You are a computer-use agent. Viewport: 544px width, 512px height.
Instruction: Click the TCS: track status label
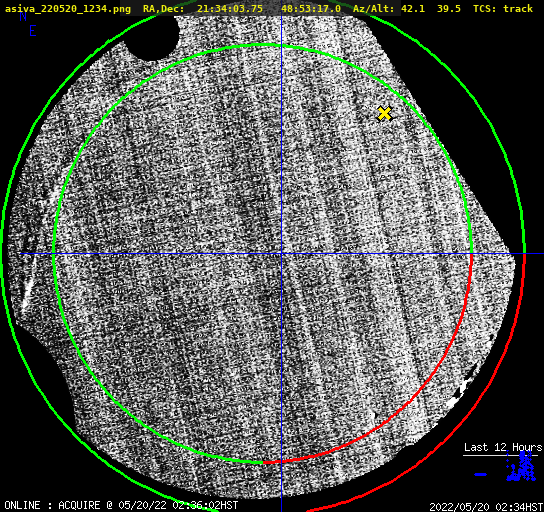click(x=503, y=9)
